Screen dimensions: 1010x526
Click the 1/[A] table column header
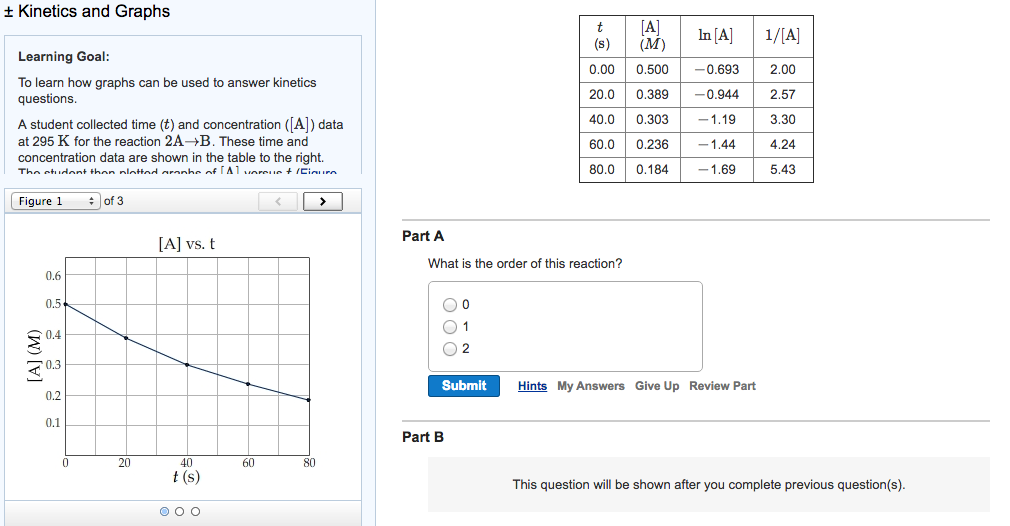783,35
